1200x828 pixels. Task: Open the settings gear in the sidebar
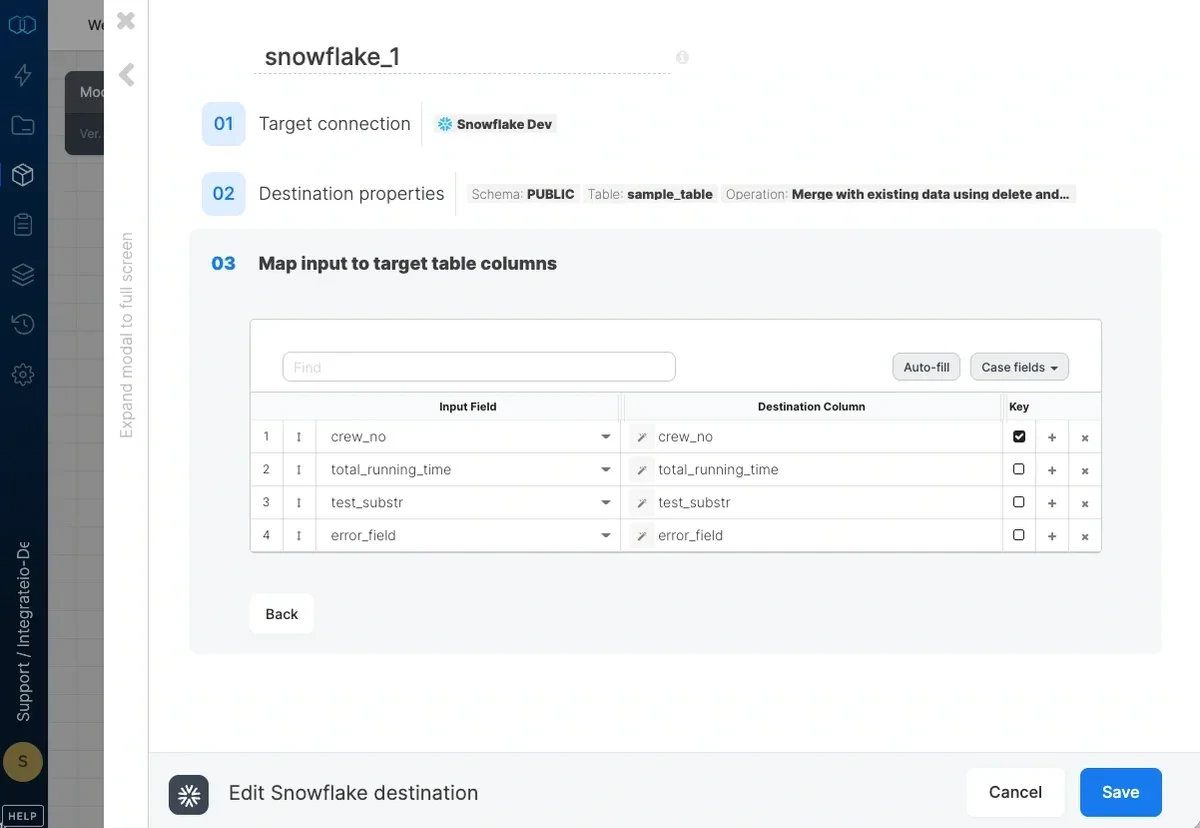click(22, 374)
